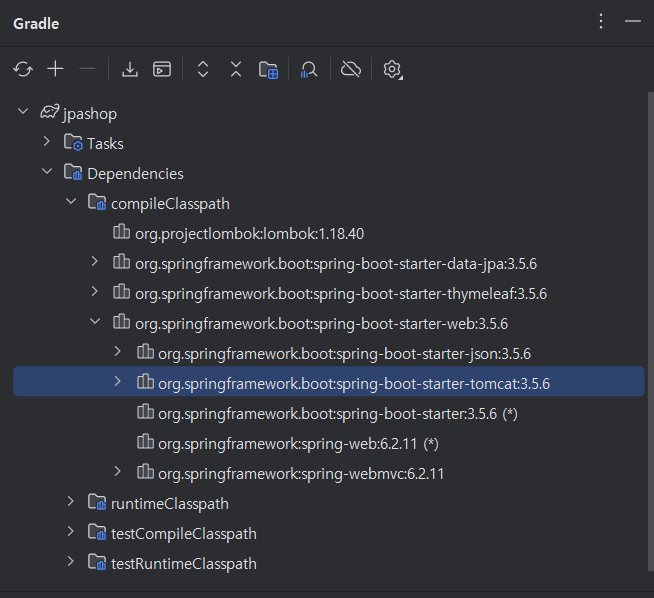
Task: Select the testRuntimeClasspath configuration
Action: (183, 563)
